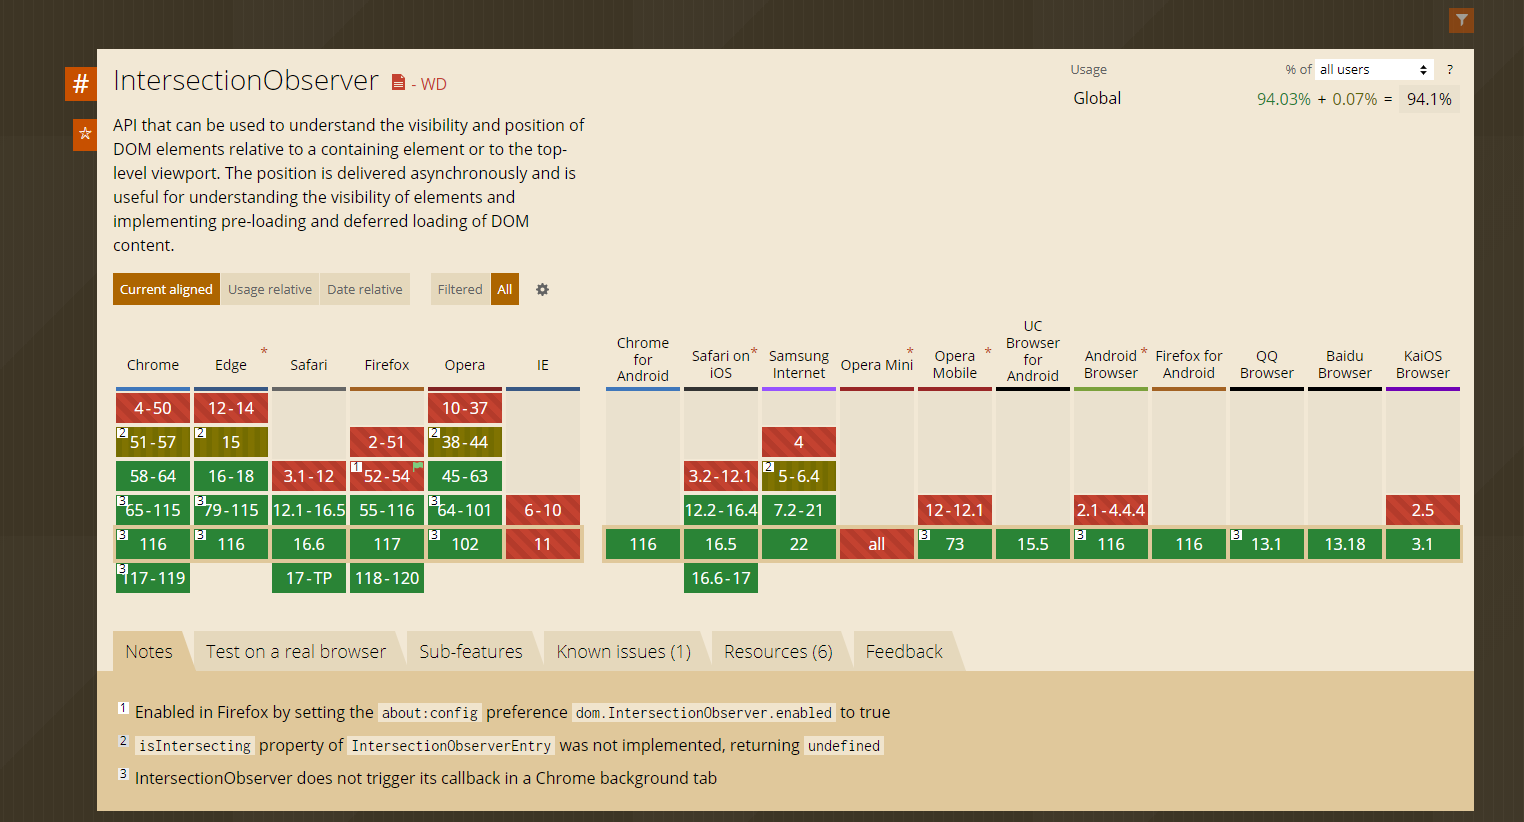This screenshot has height=822, width=1524.
Task: Open Resources (6) tab
Action: pos(778,651)
